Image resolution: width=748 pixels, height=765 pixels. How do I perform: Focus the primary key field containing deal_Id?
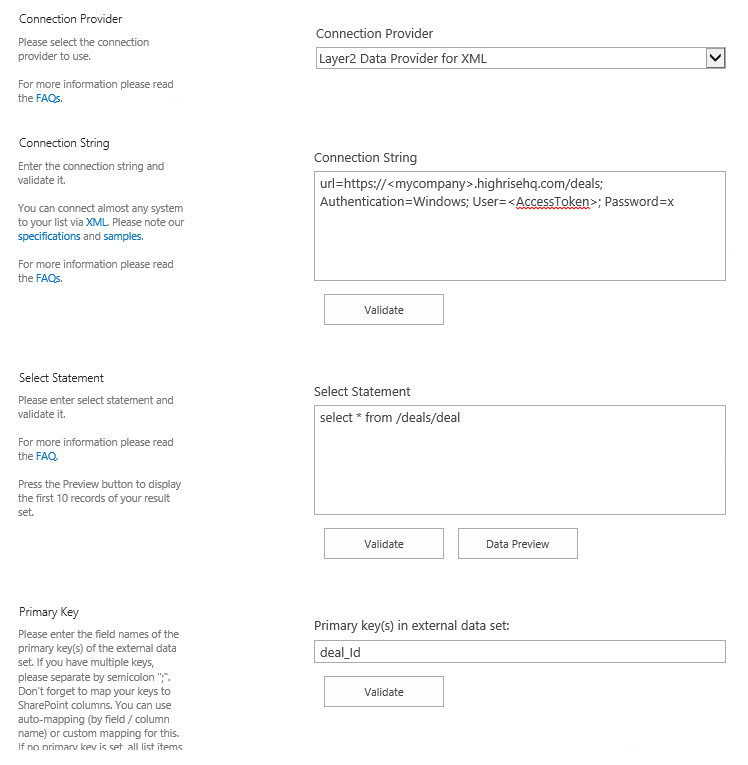tap(519, 652)
